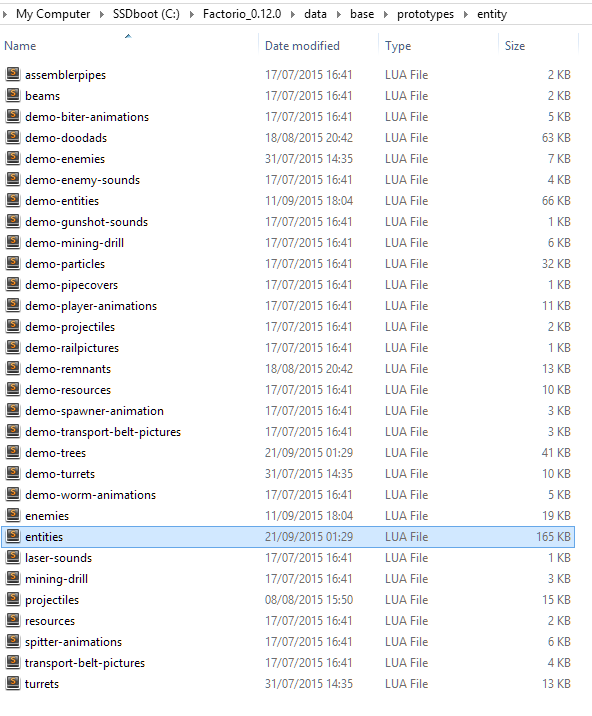592x716 pixels.
Task: Click the 165 KB size of entities
Action: [553, 537]
